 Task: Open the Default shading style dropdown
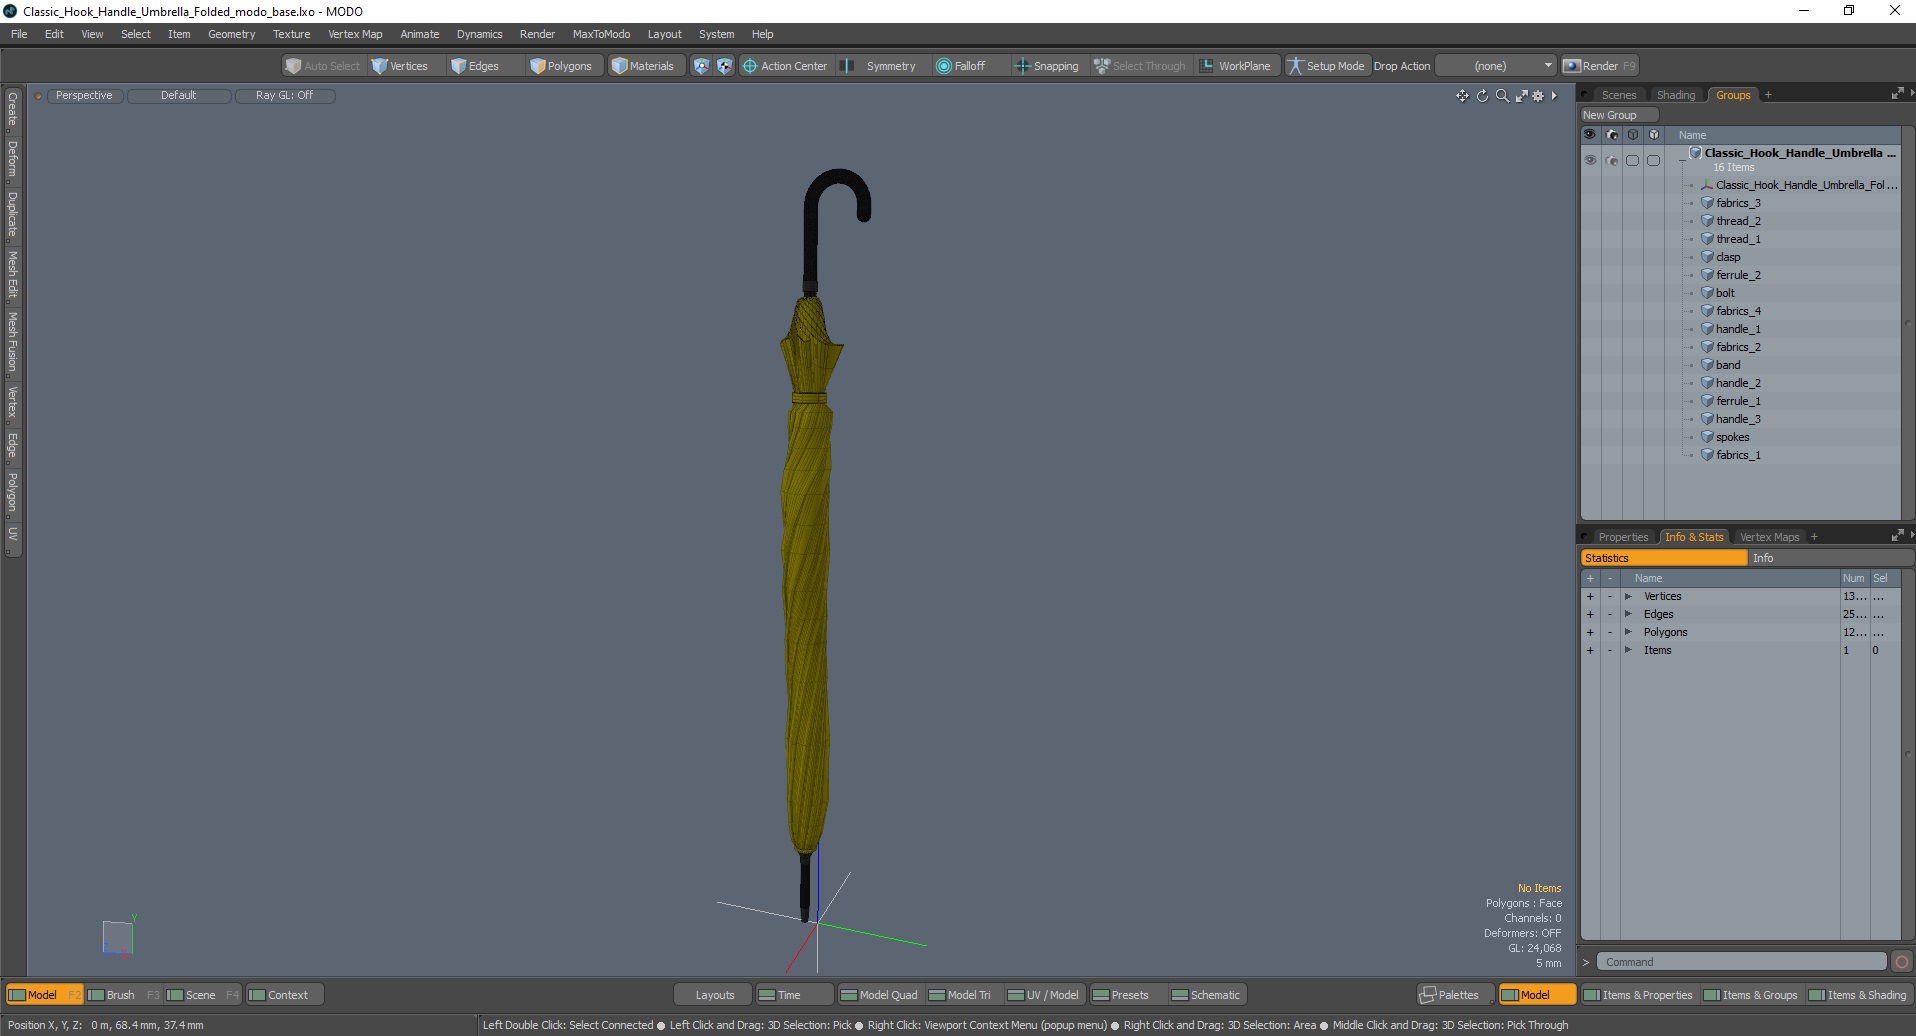point(179,96)
